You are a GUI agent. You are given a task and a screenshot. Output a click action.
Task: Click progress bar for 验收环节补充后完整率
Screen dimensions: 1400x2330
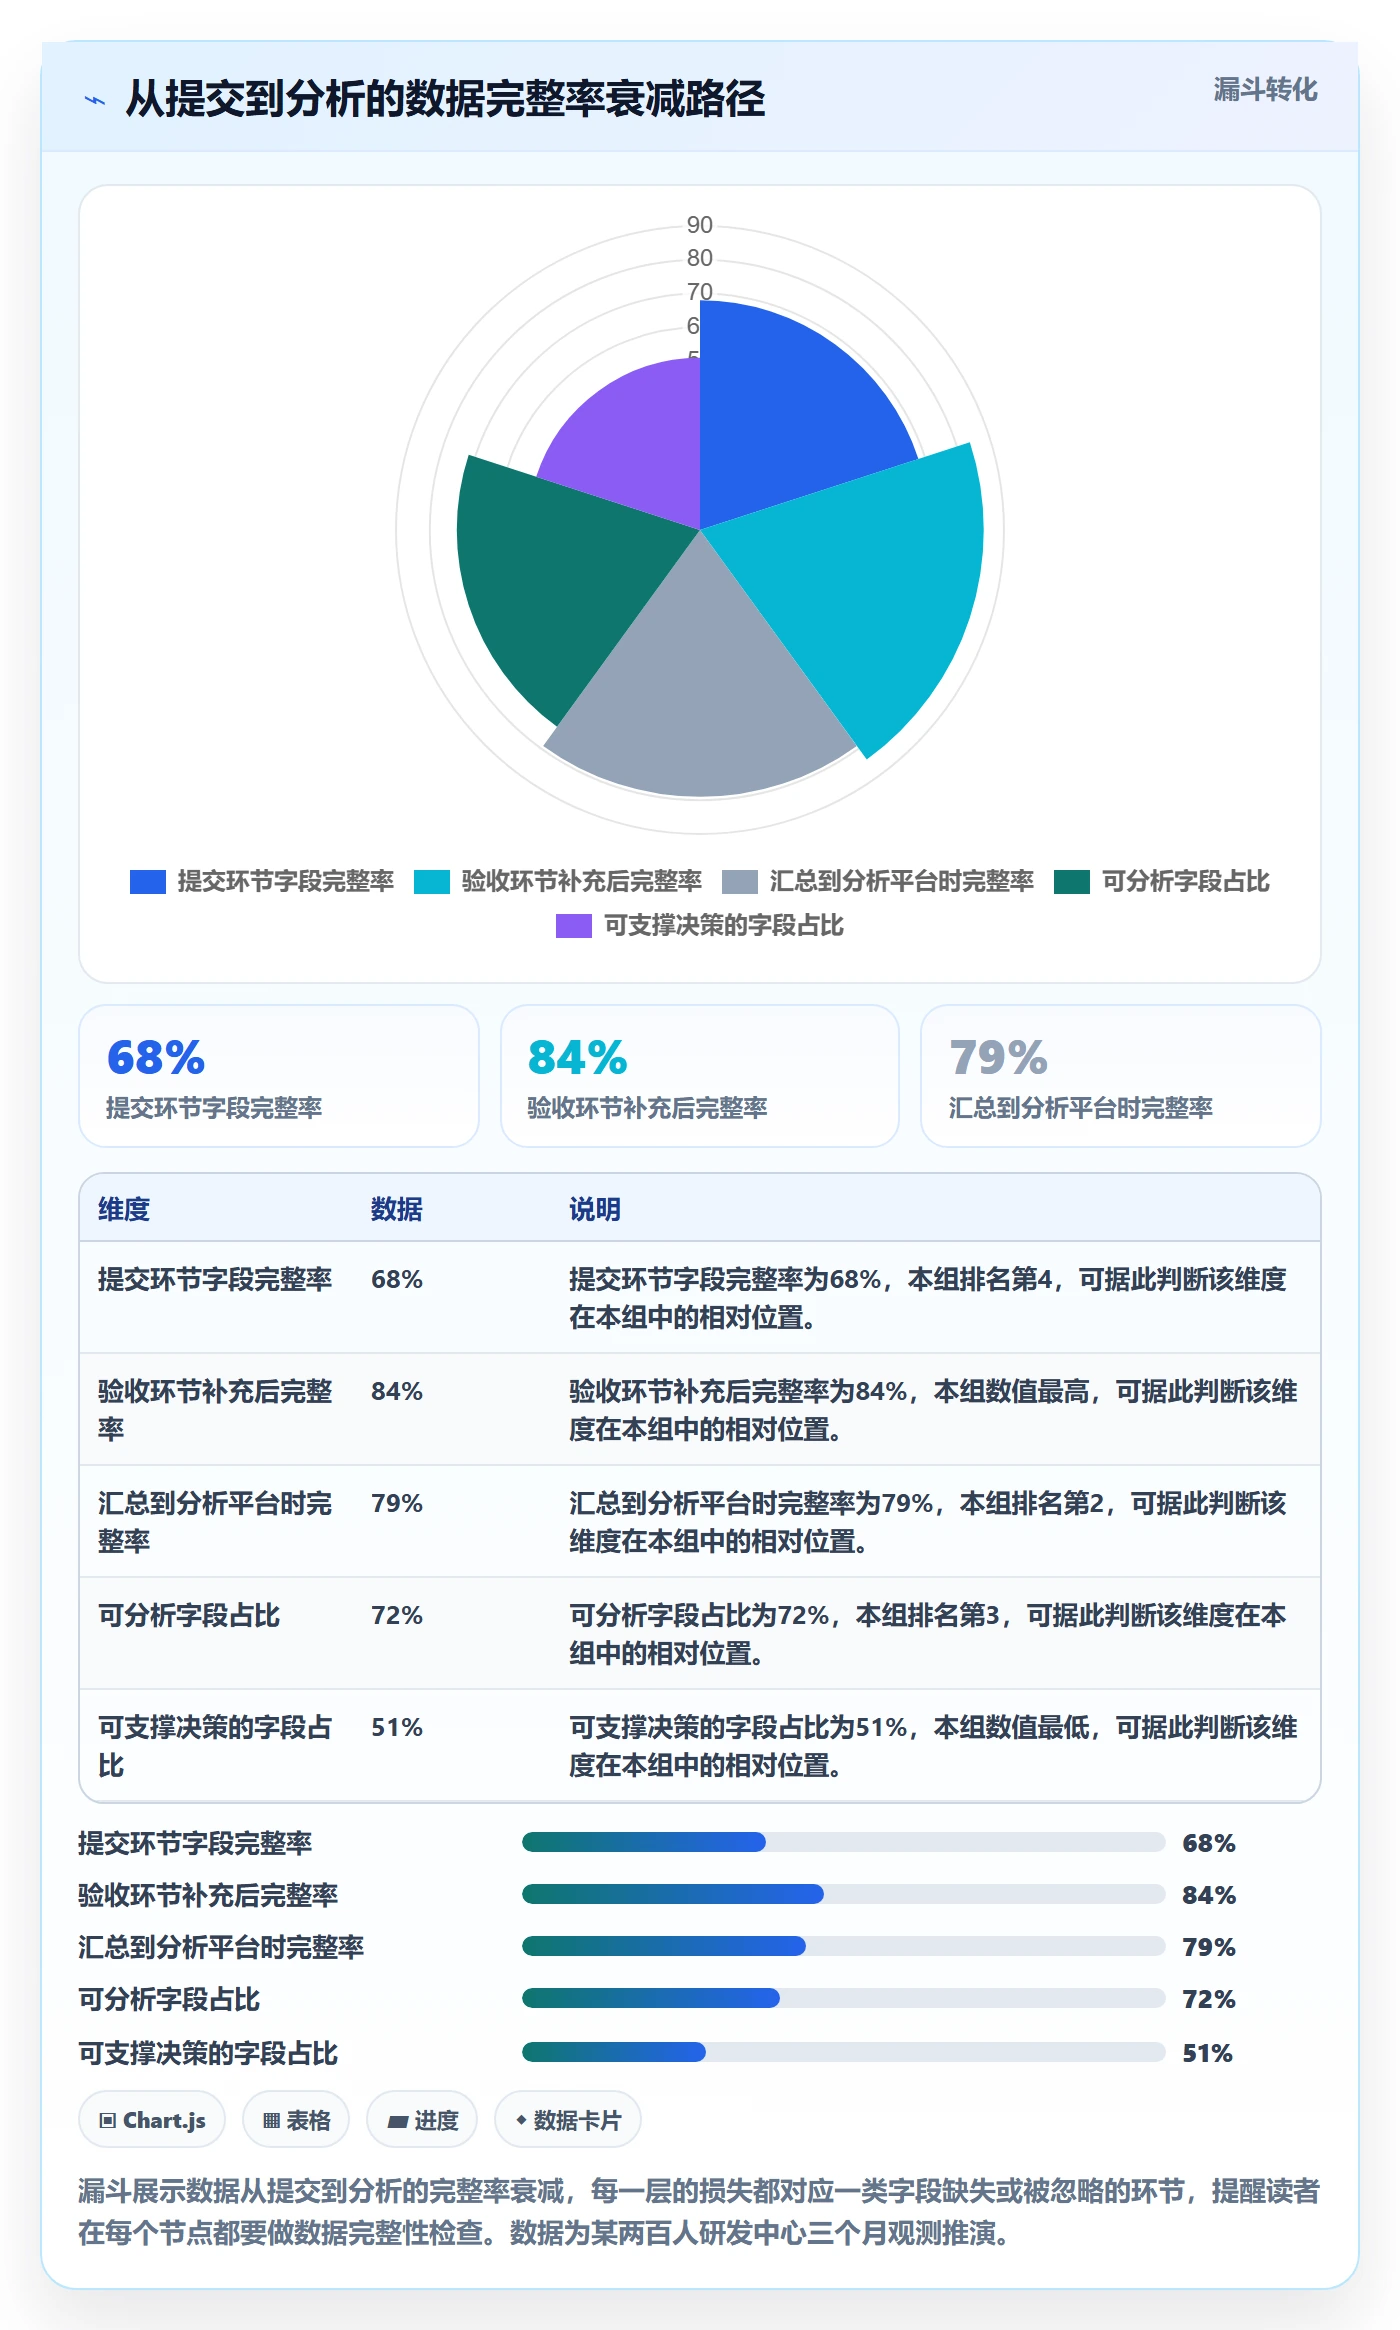point(843,1894)
